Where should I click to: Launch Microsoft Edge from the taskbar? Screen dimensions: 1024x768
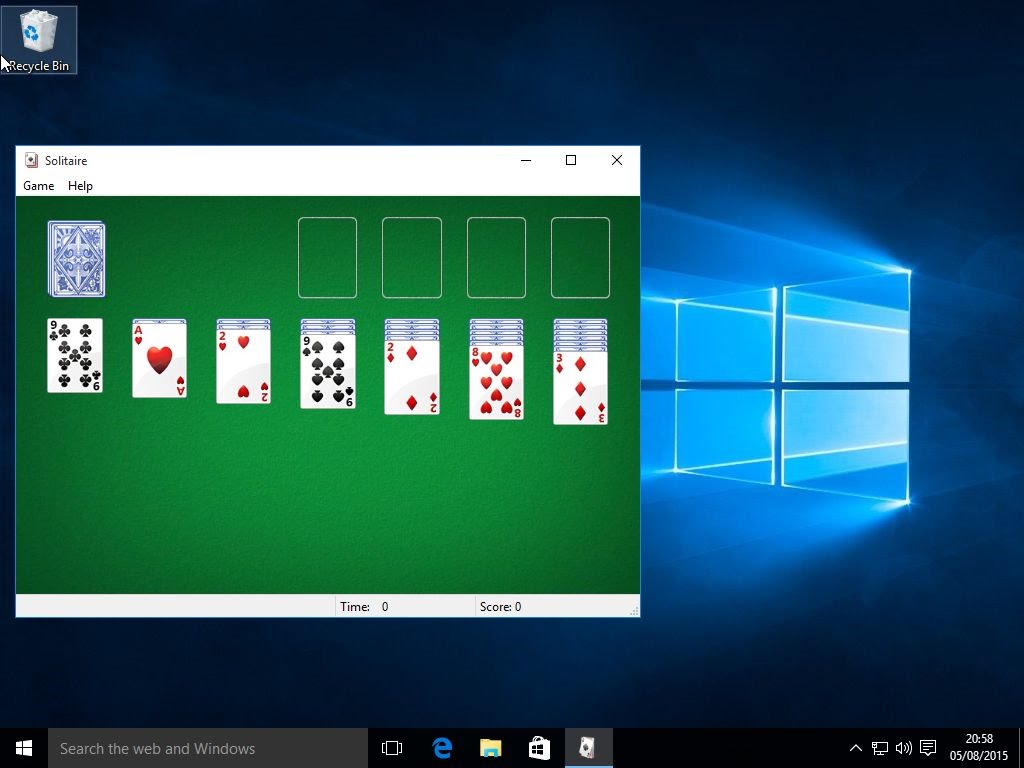[x=442, y=748]
